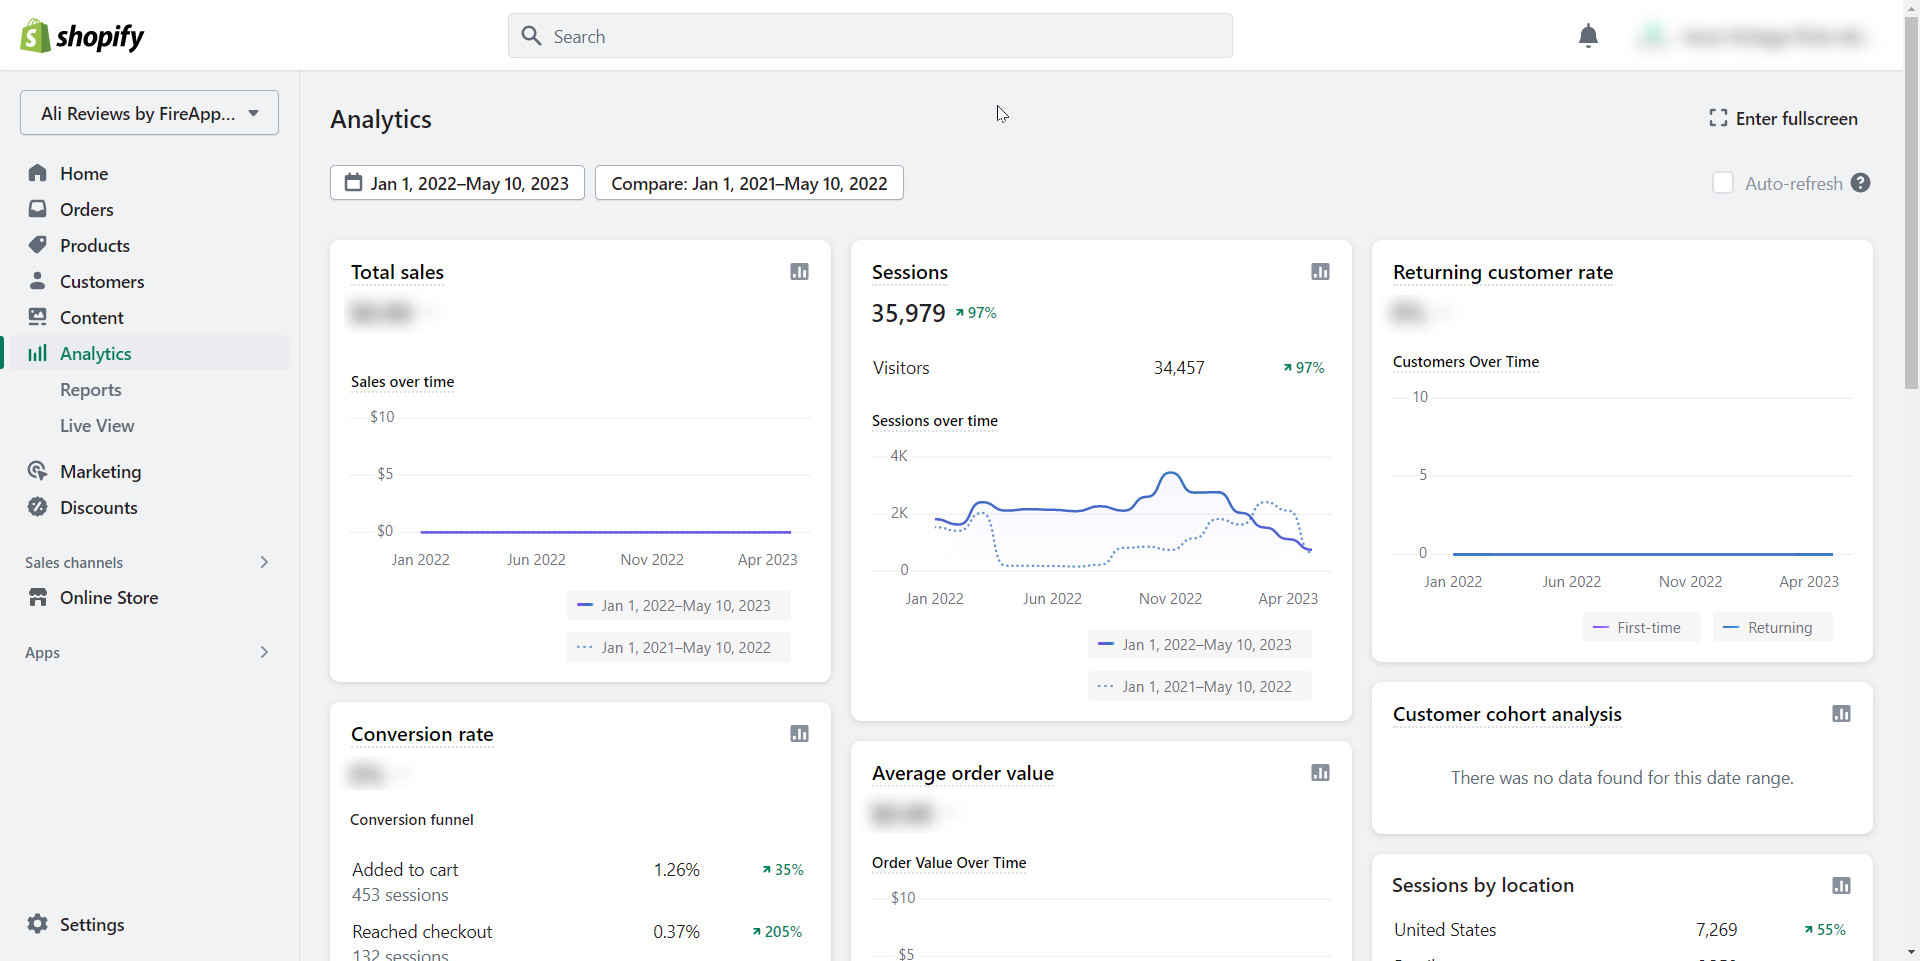Open Products in sidebar
The width and height of the screenshot is (1920, 961).
[95, 245]
